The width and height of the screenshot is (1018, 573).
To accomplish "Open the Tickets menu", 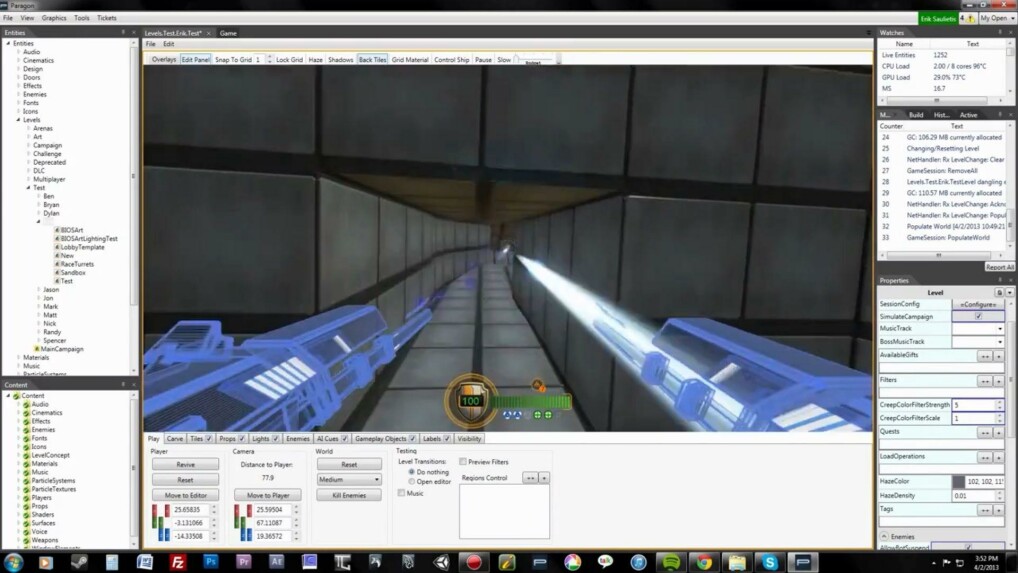I will click(106, 18).
